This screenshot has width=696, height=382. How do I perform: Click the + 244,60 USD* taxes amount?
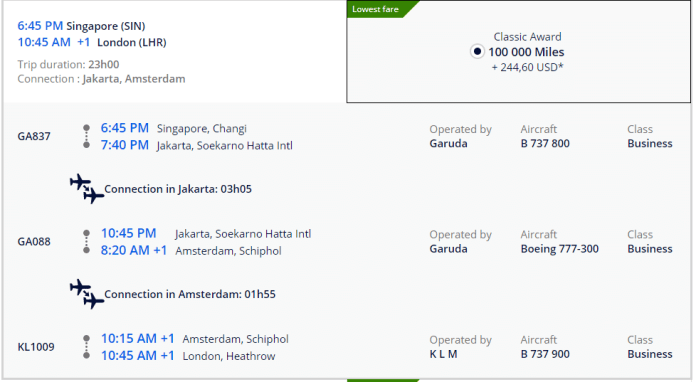click(527, 67)
